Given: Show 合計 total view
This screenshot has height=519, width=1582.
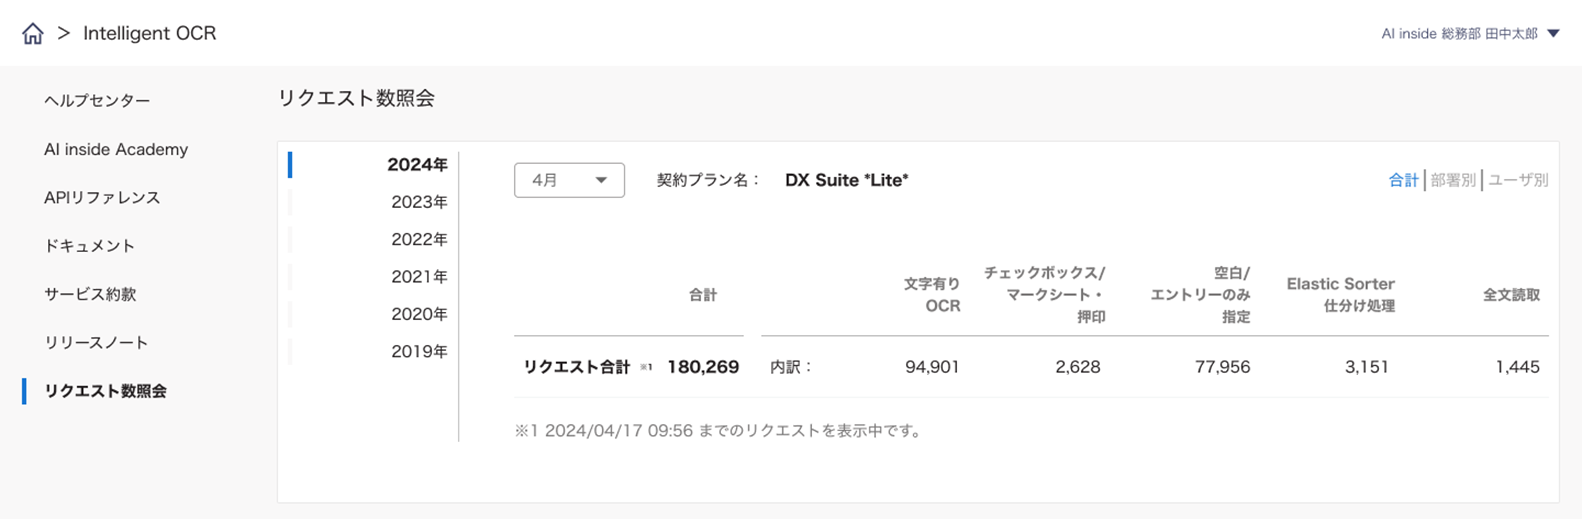Looking at the screenshot, I should click(x=1403, y=180).
